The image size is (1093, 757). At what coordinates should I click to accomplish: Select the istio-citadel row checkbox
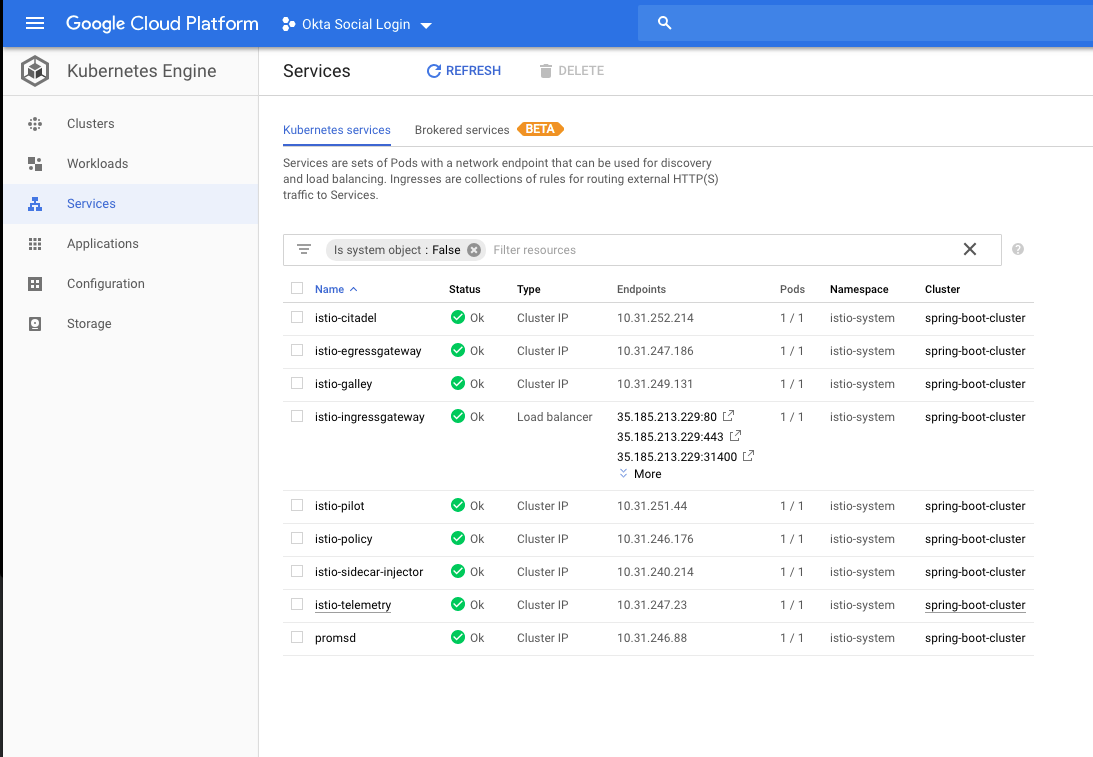(x=297, y=317)
